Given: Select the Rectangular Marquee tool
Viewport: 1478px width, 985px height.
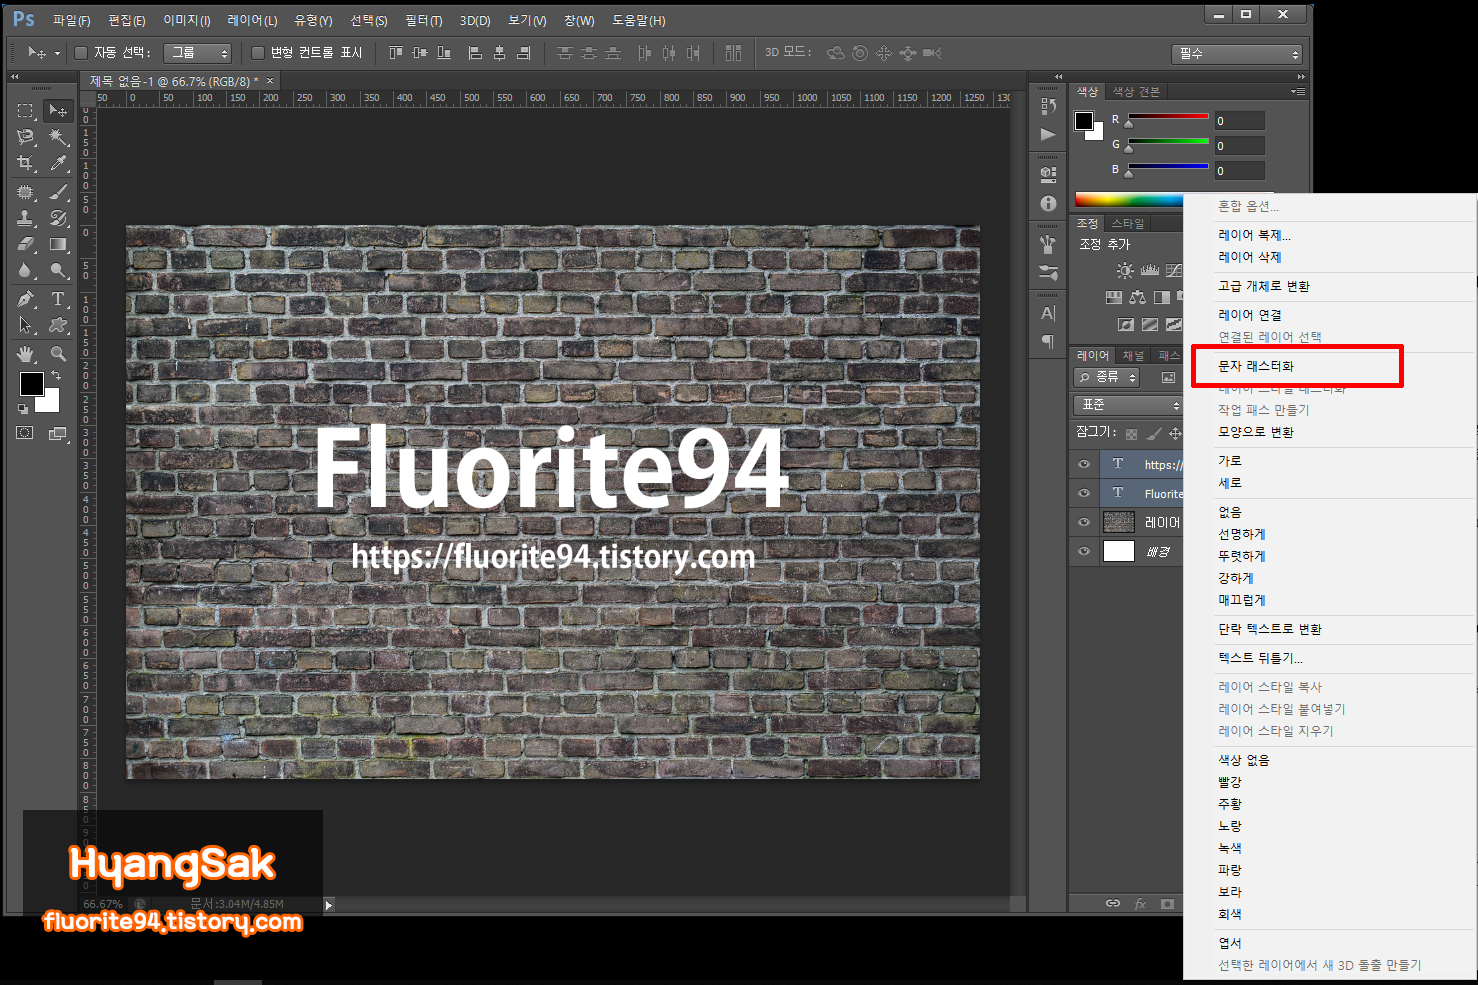Looking at the screenshot, I should [26, 110].
